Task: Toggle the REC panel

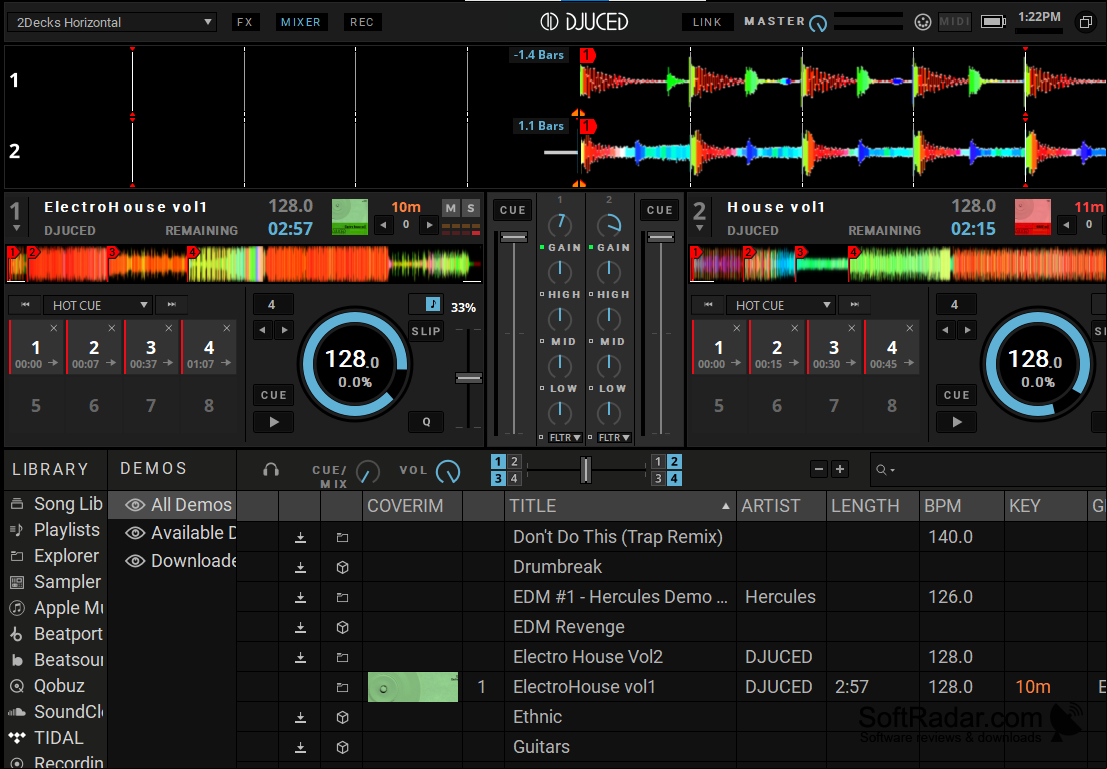Action: [x=362, y=22]
